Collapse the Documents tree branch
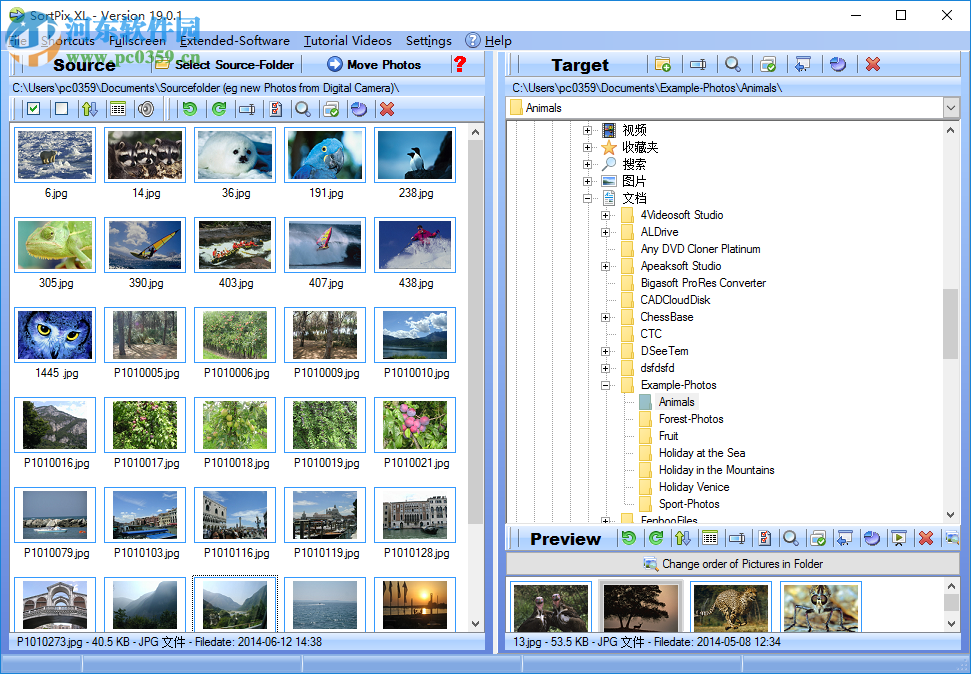This screenshot has width=971, height=674. pos(589,198)
